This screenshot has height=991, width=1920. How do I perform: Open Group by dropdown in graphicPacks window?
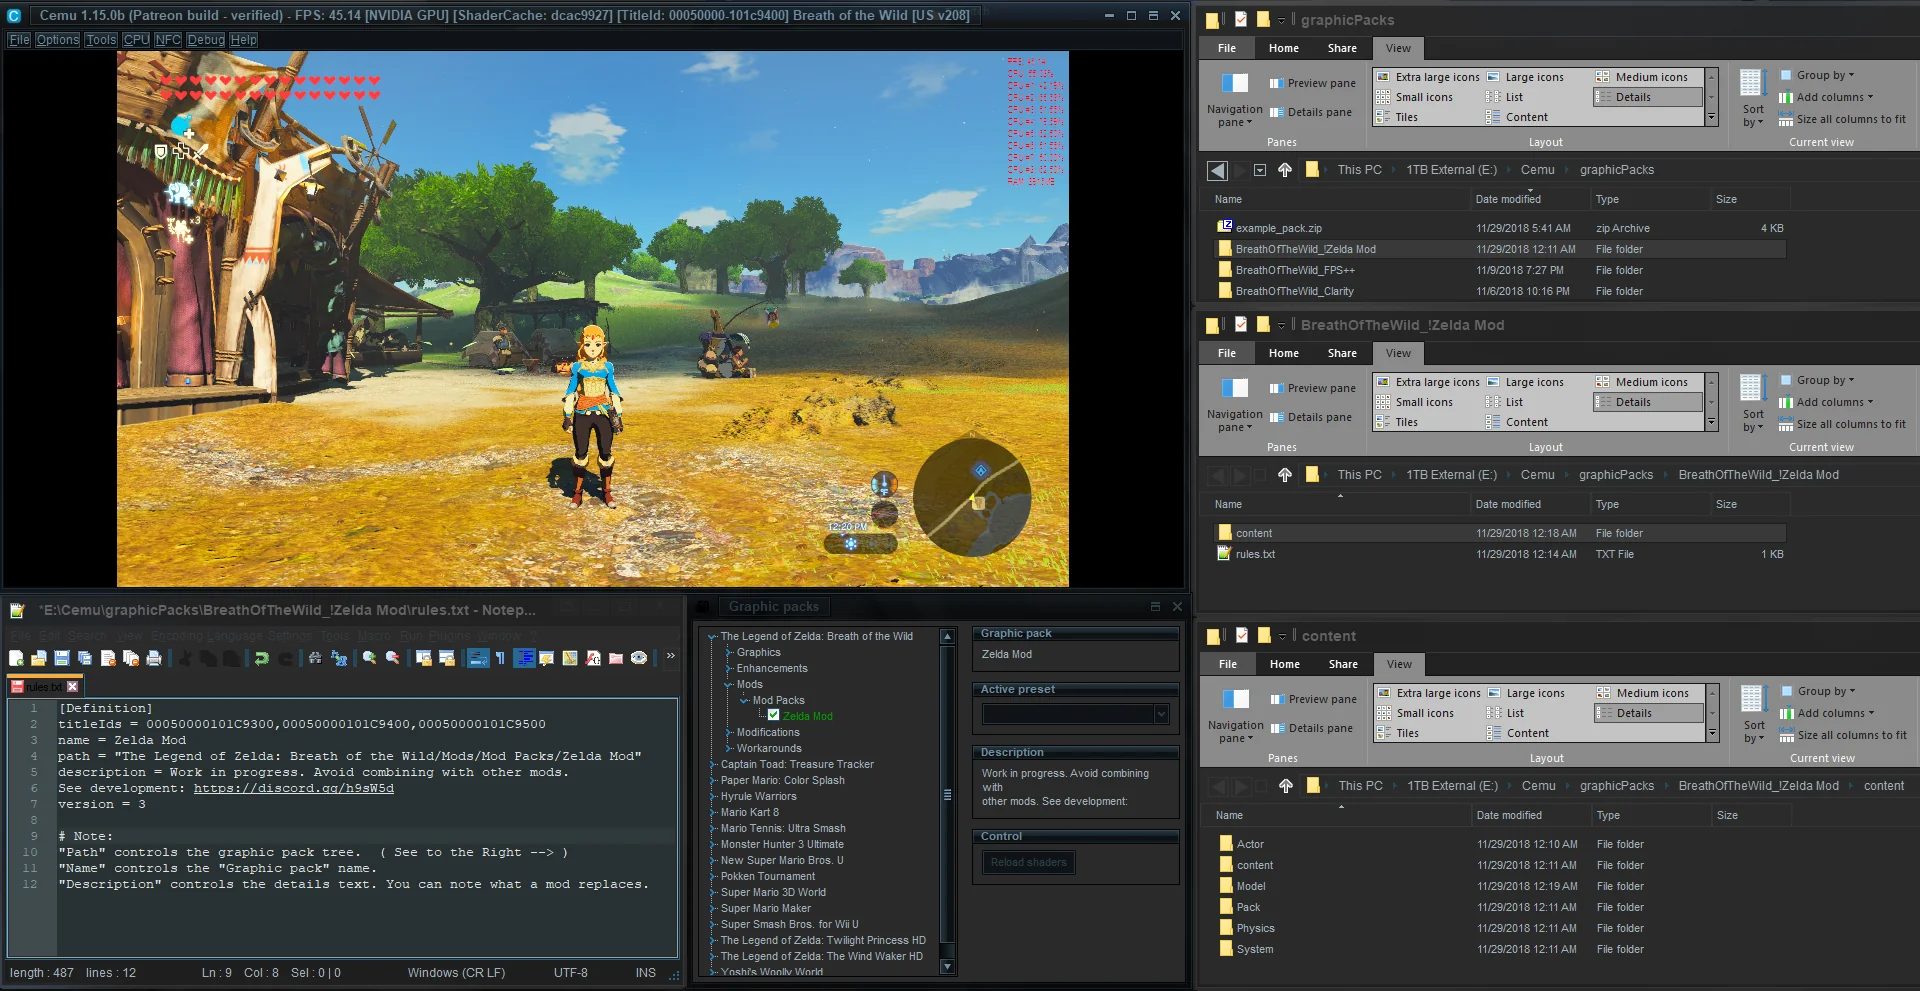pyautogui.click(x=1825, y=75)
